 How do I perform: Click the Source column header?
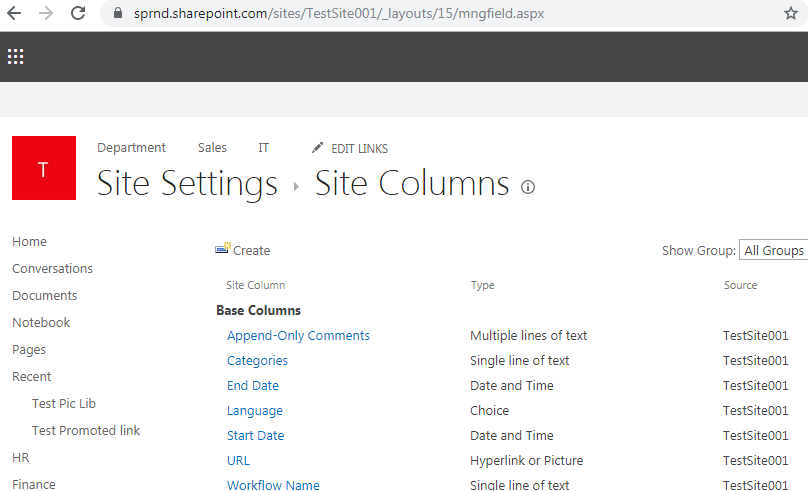(740, 285)
